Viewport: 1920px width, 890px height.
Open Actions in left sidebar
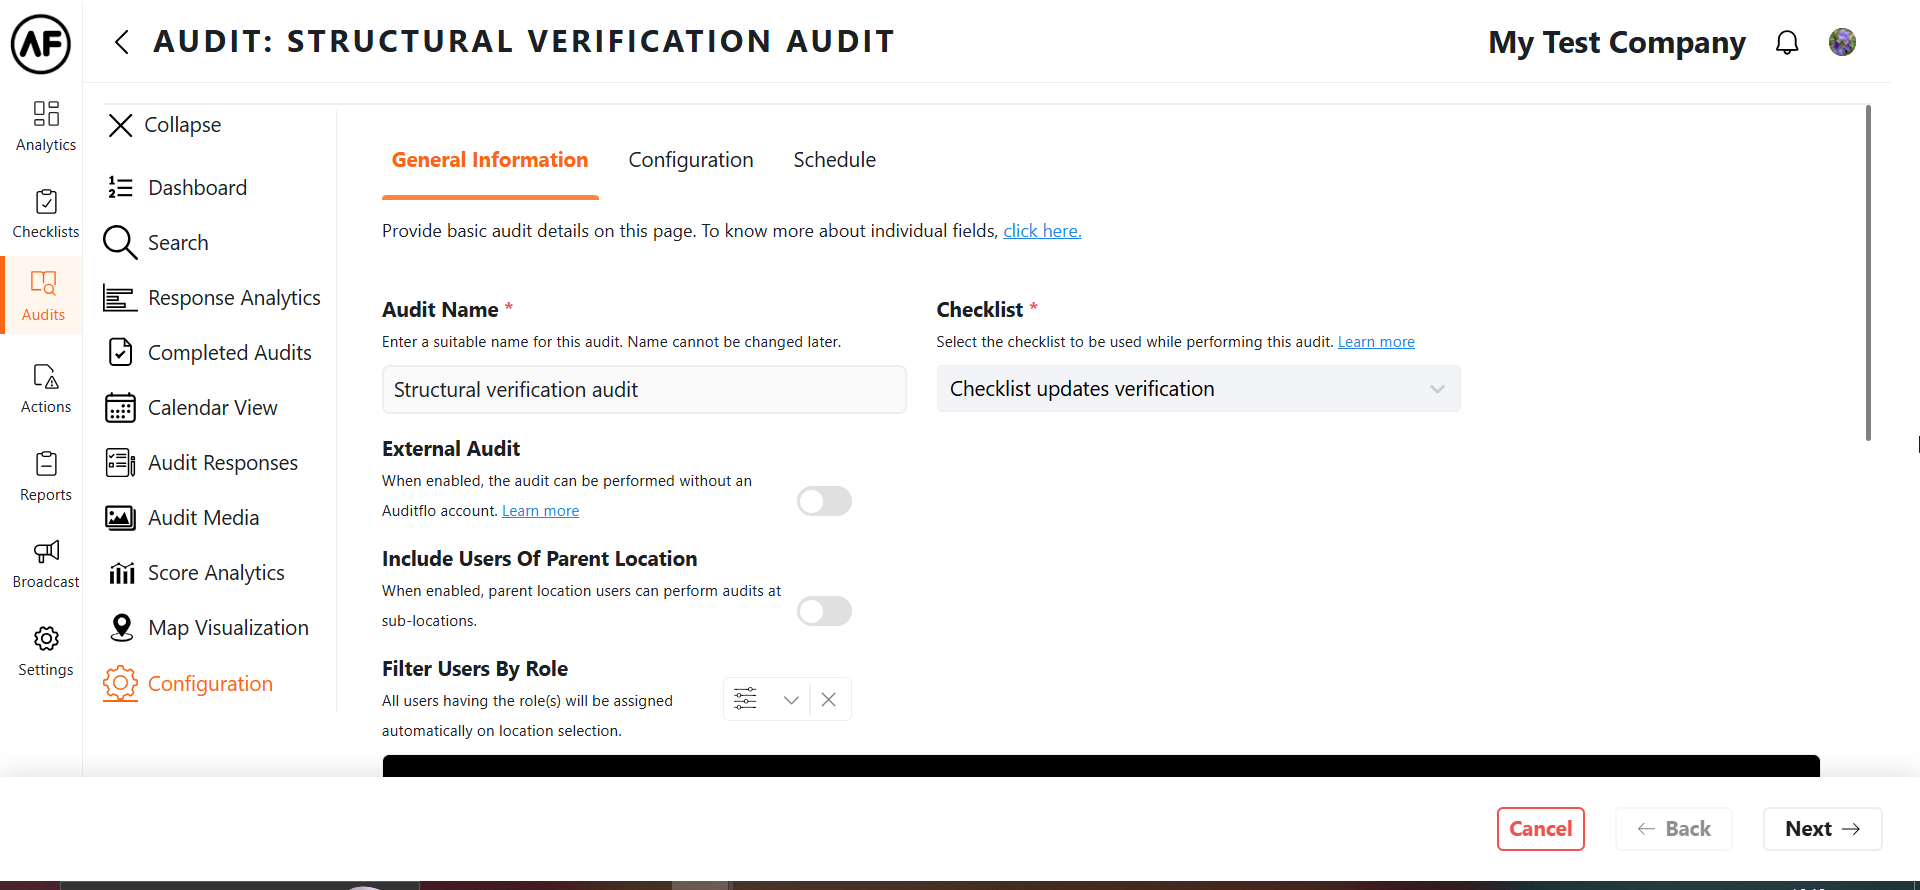point(46,389)
